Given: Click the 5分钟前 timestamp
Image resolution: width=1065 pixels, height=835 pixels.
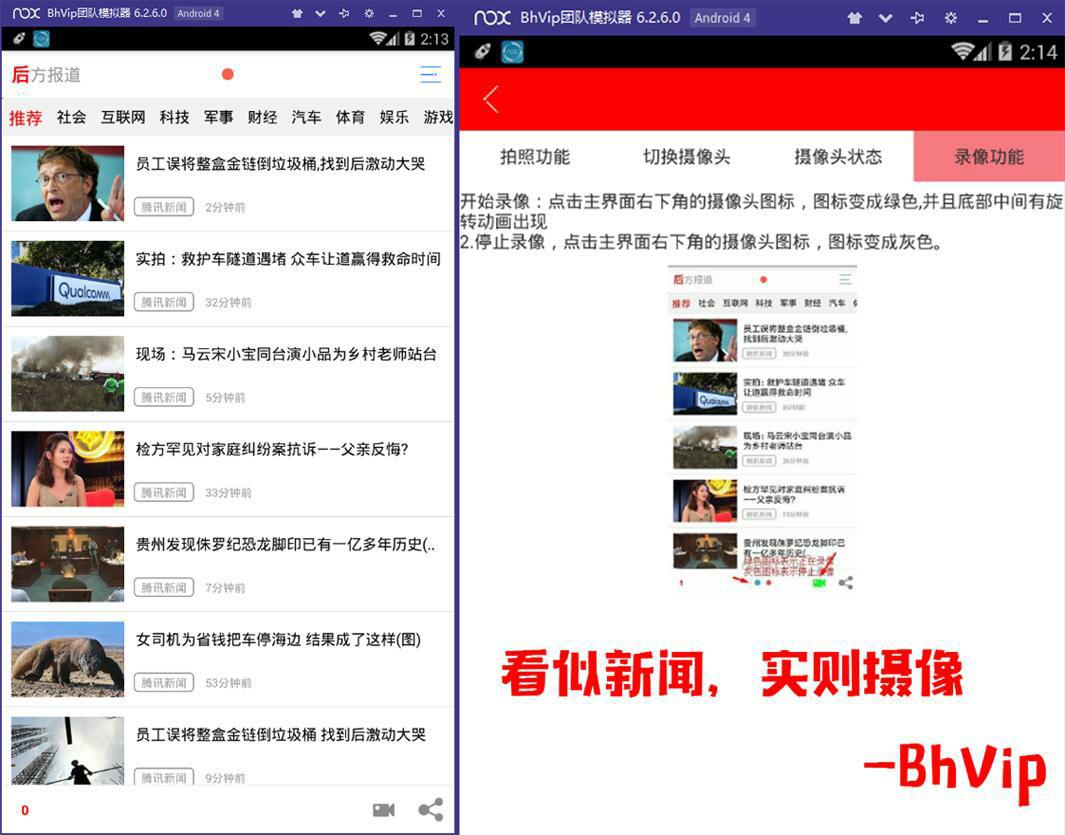Looking at the screenshot, I should point(225,397).
